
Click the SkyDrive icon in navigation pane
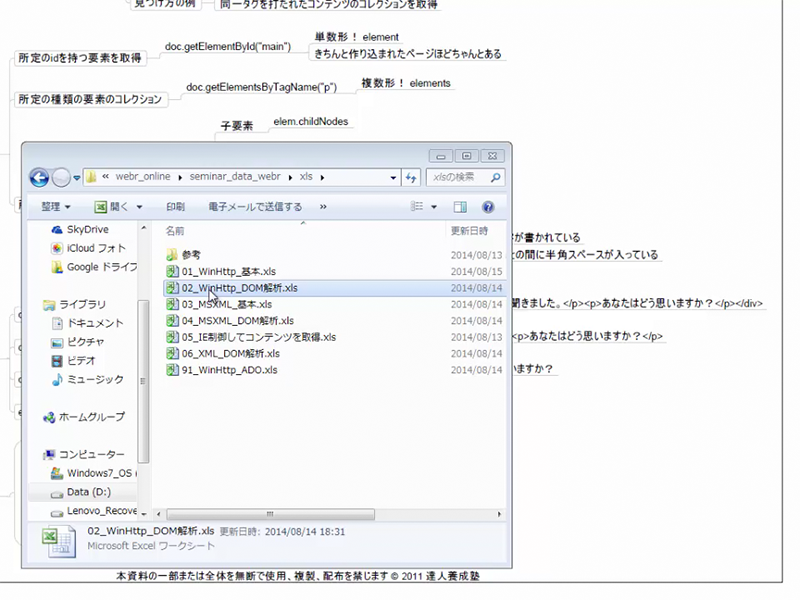tap(57, 230)
